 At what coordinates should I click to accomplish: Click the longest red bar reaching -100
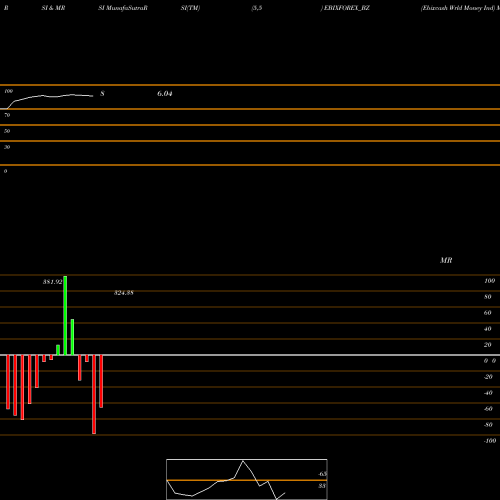94,394
